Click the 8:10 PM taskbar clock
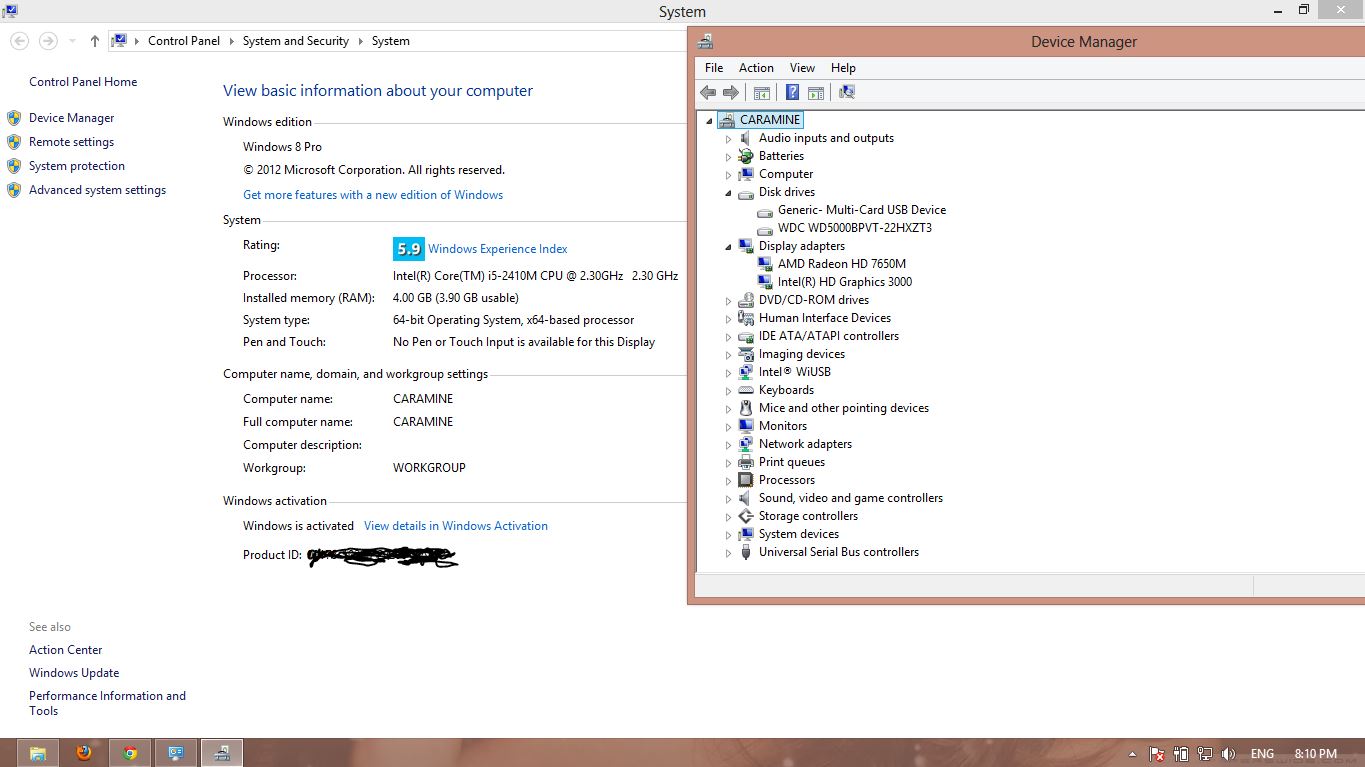Viewport: 1365px width, 767px height. click(1316, 754)
